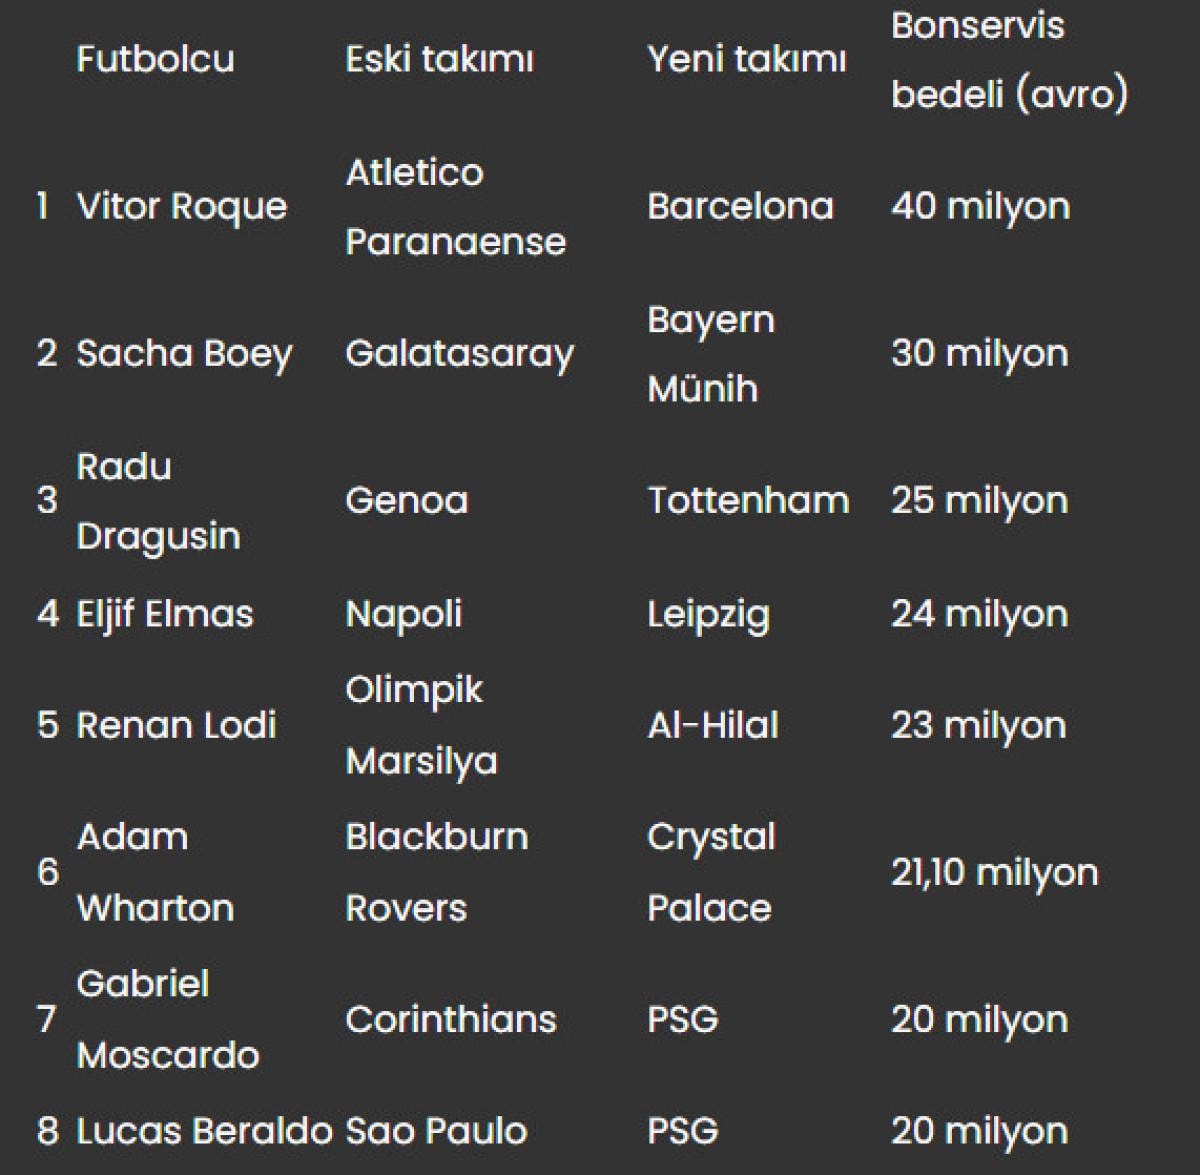Select the Leipzig cell
The width and height of the screenshot is (1200, 1175).
(708, 613)
